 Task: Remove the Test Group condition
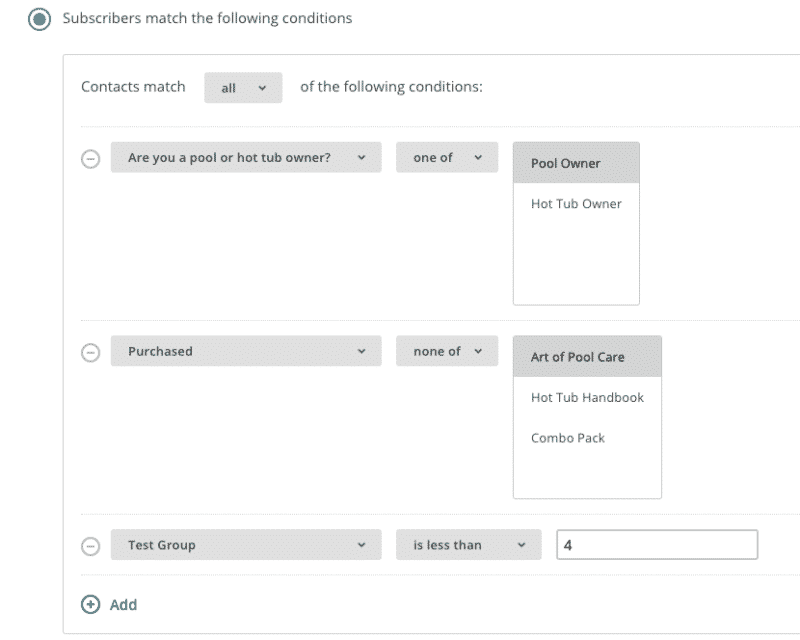tap(91, 545)
